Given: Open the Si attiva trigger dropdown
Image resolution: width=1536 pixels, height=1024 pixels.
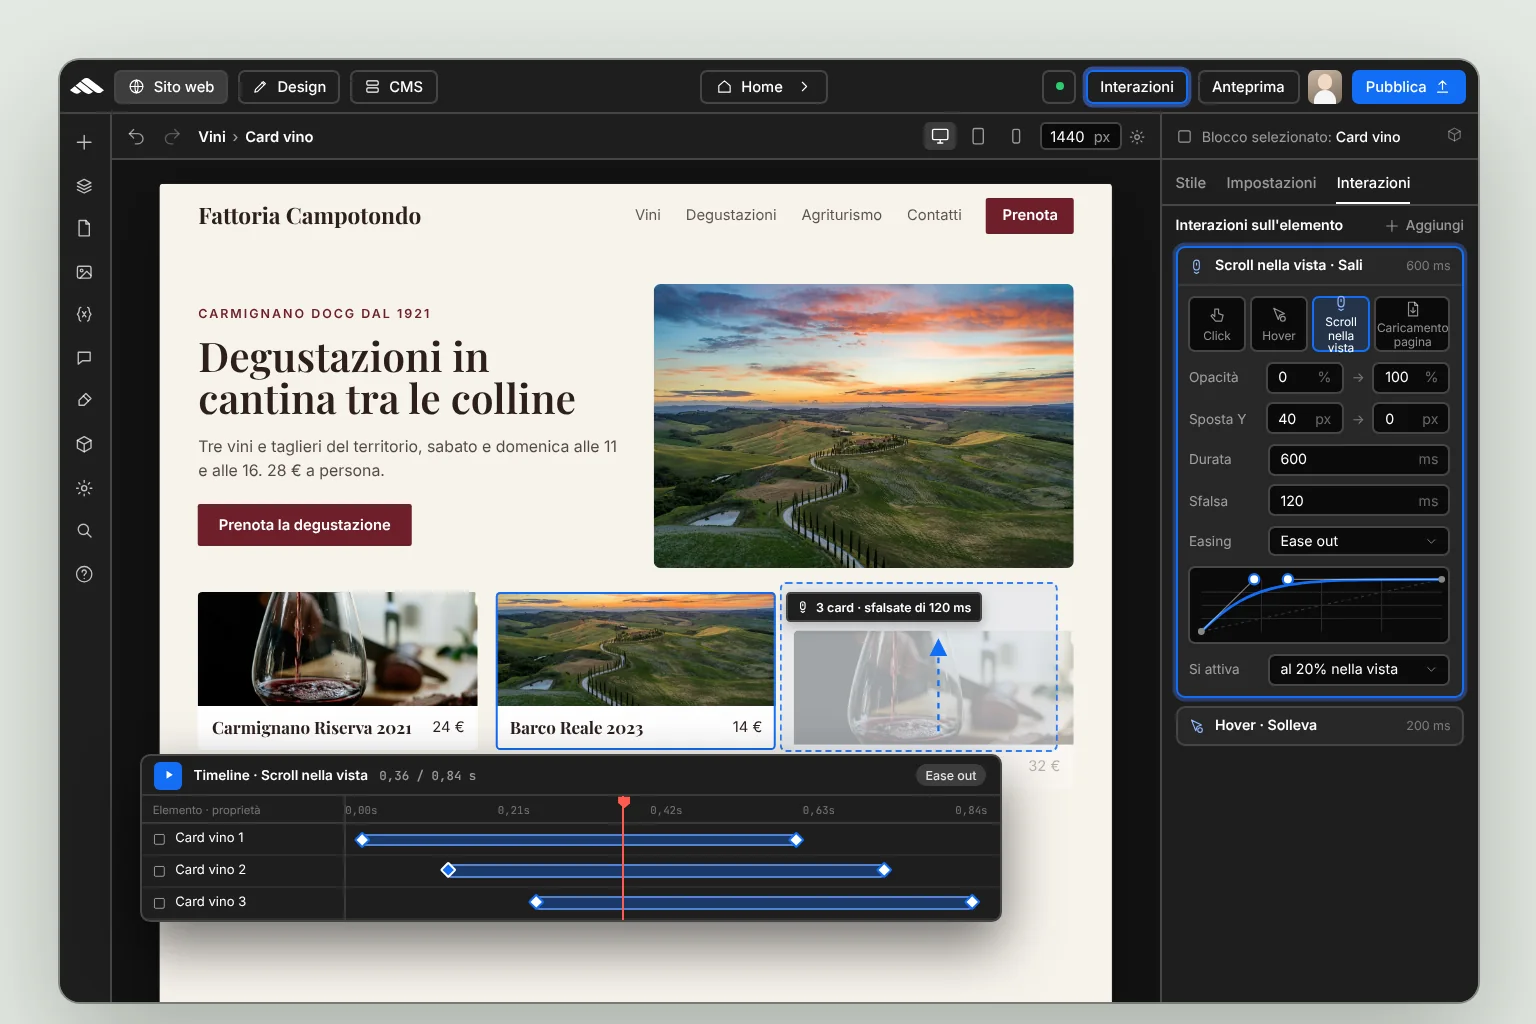Looking at the screenshot, I should point(1358,669).
